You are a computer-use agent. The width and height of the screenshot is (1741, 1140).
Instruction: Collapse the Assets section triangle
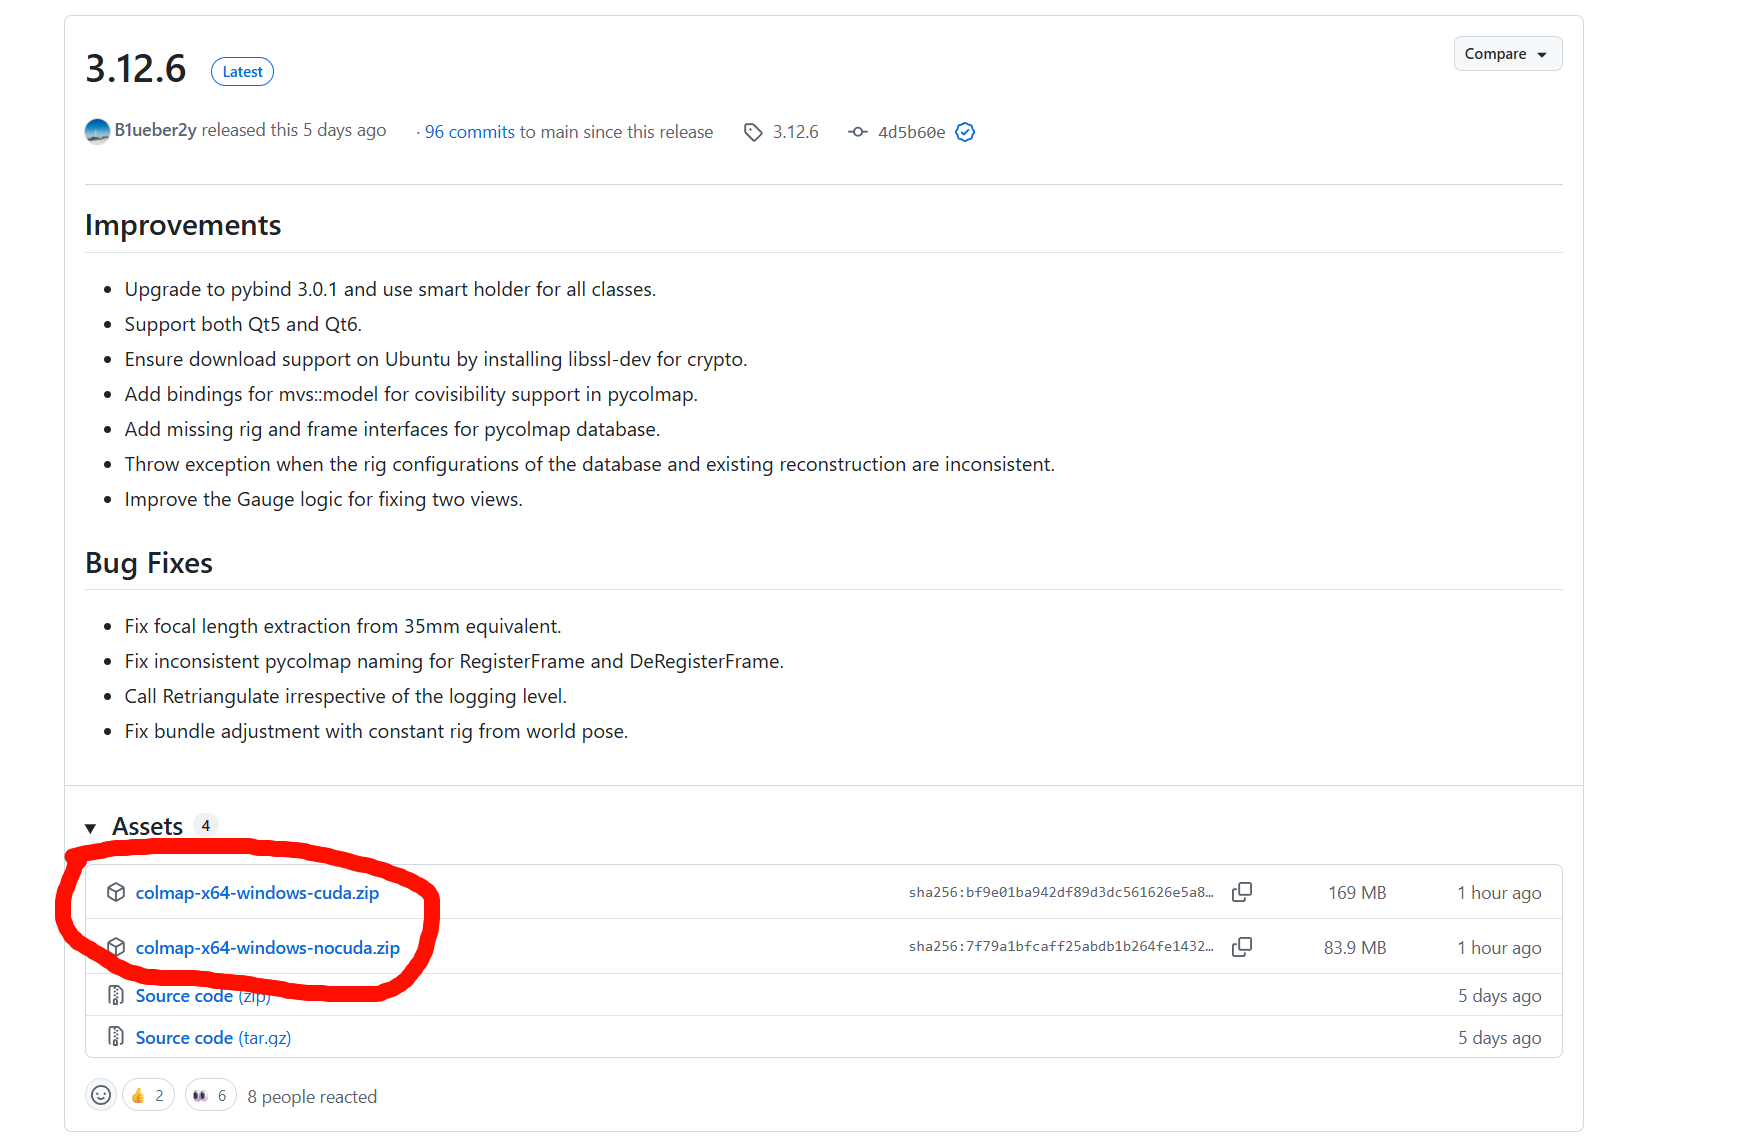pyautogui.click(x=91, y=828)
